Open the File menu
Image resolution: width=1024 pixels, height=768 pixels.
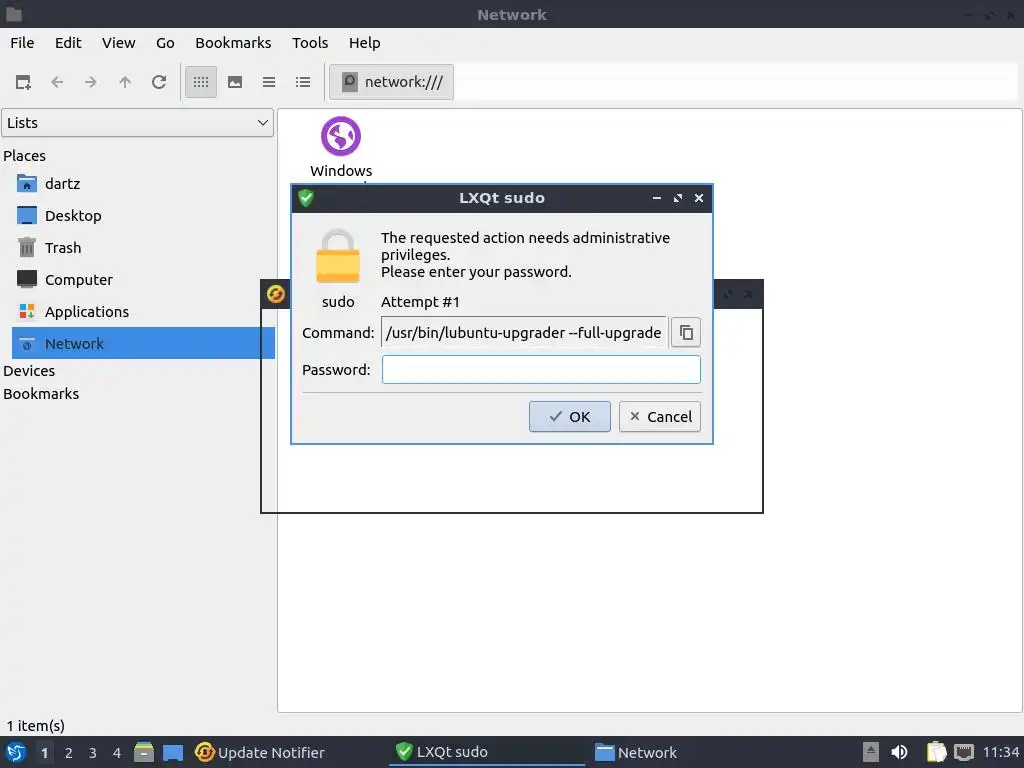coord(22,43)
